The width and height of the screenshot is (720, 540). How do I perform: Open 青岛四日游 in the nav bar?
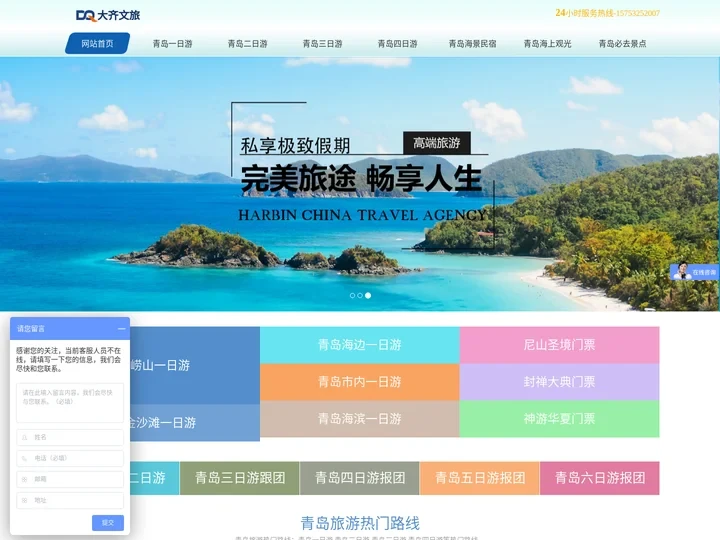tap(397, 44)
